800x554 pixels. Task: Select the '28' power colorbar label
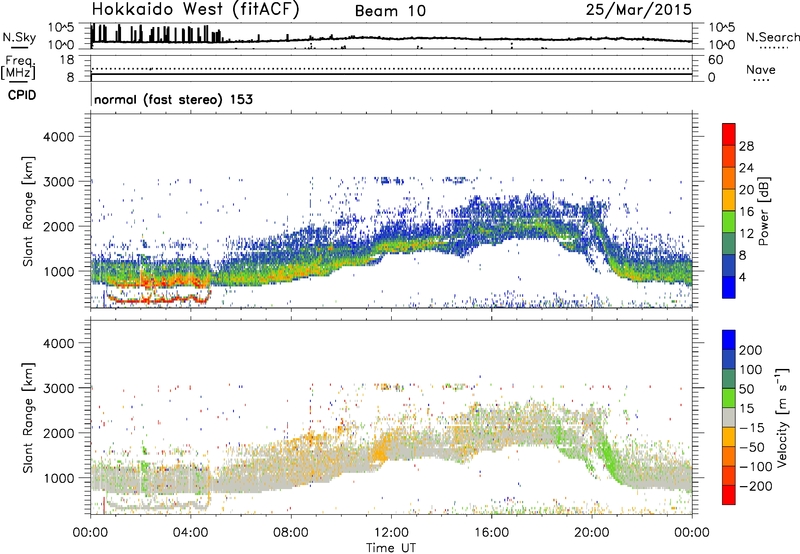[746, 146]
